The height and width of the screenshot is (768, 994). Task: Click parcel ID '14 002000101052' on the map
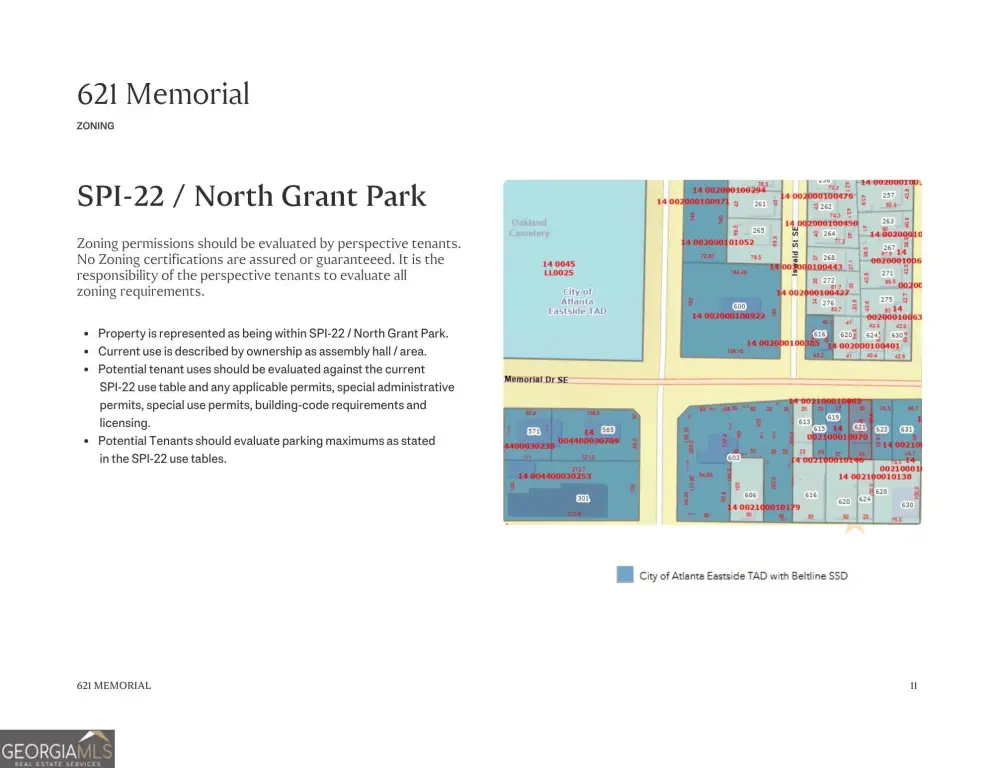click(x=717, y=242)
